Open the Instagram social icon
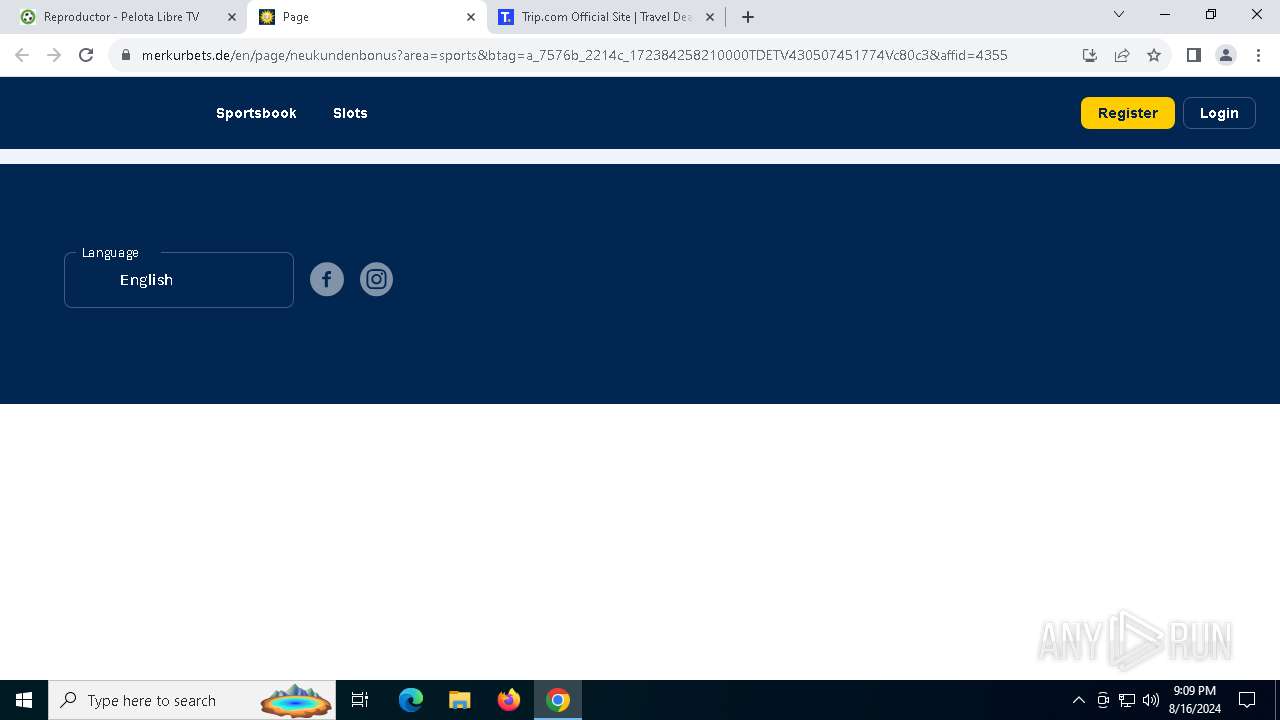Screen dimensions: 1280x720 pos(376,279)
